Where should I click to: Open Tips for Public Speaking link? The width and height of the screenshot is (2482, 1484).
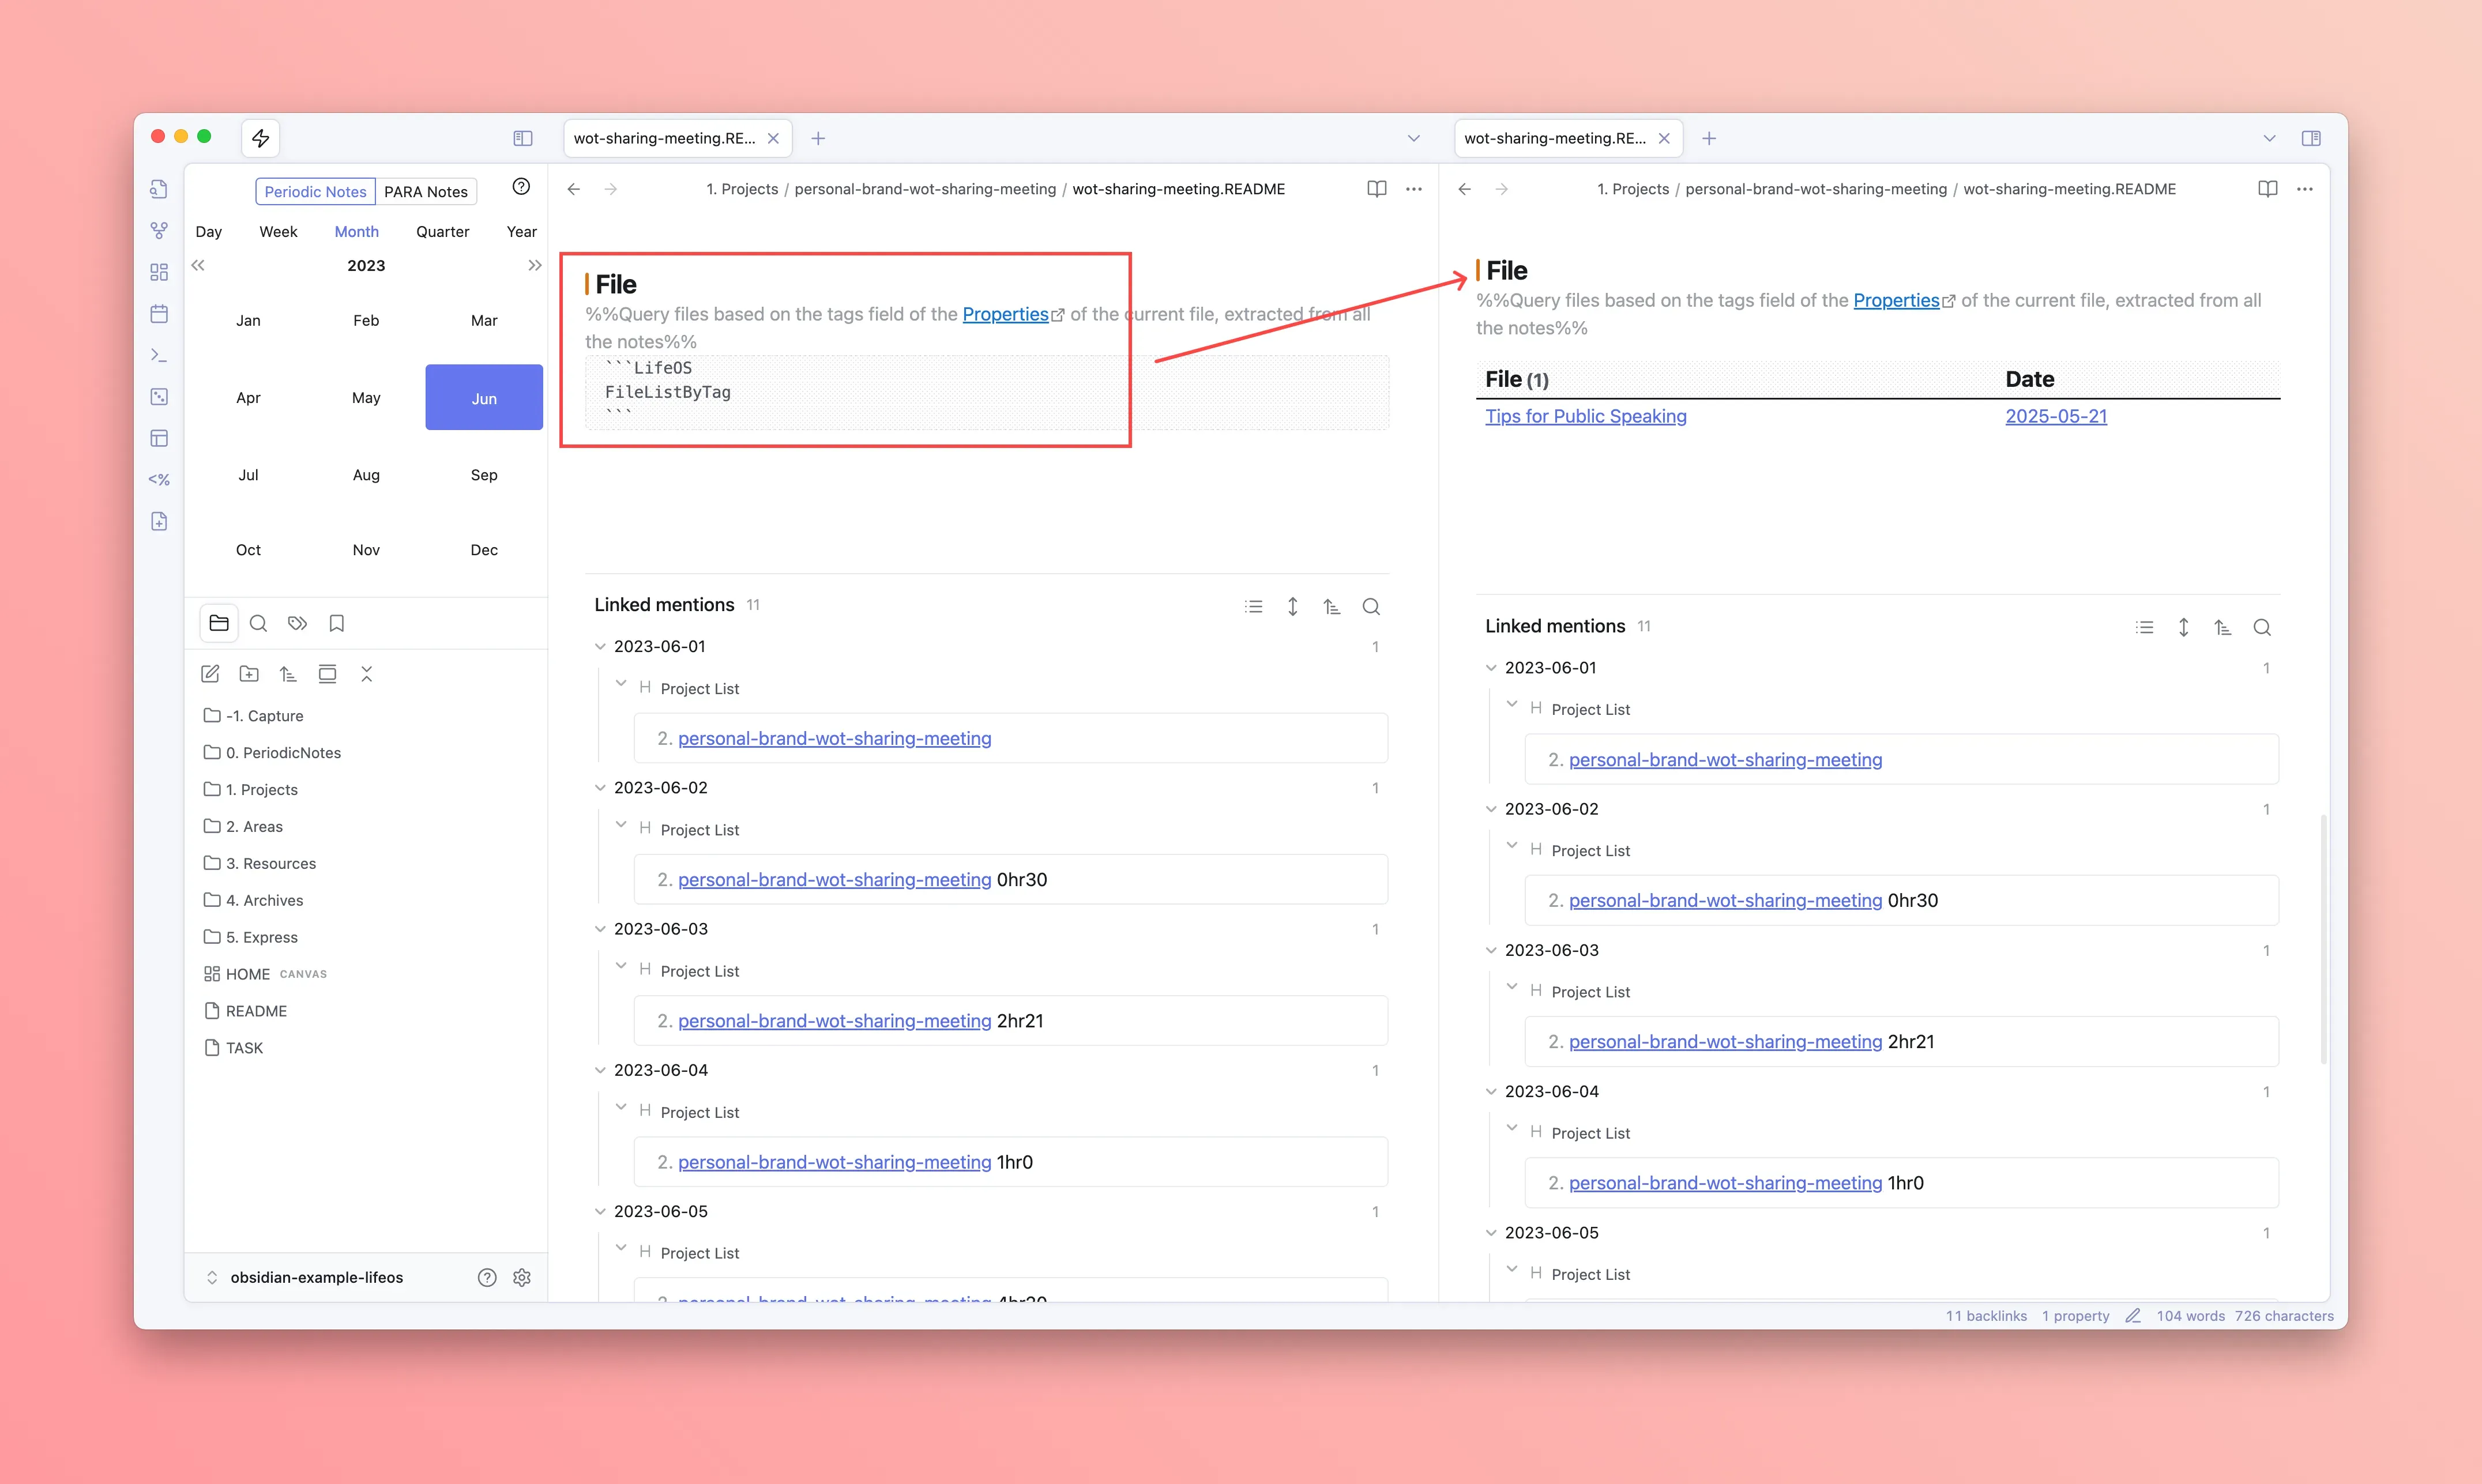click(1585, 416)
